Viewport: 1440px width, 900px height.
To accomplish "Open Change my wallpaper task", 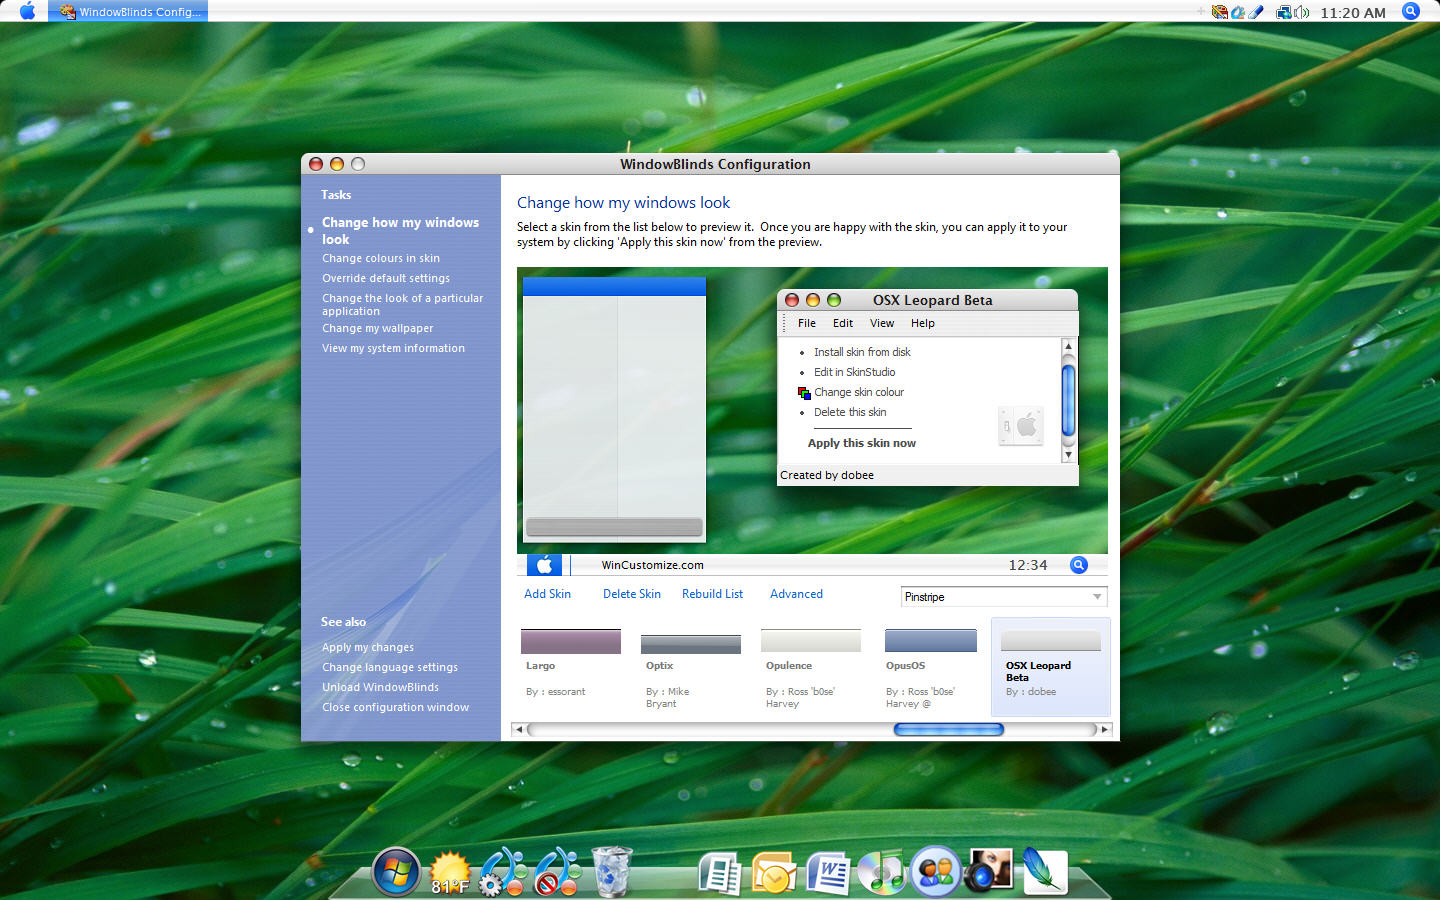I will coord(378,328).
